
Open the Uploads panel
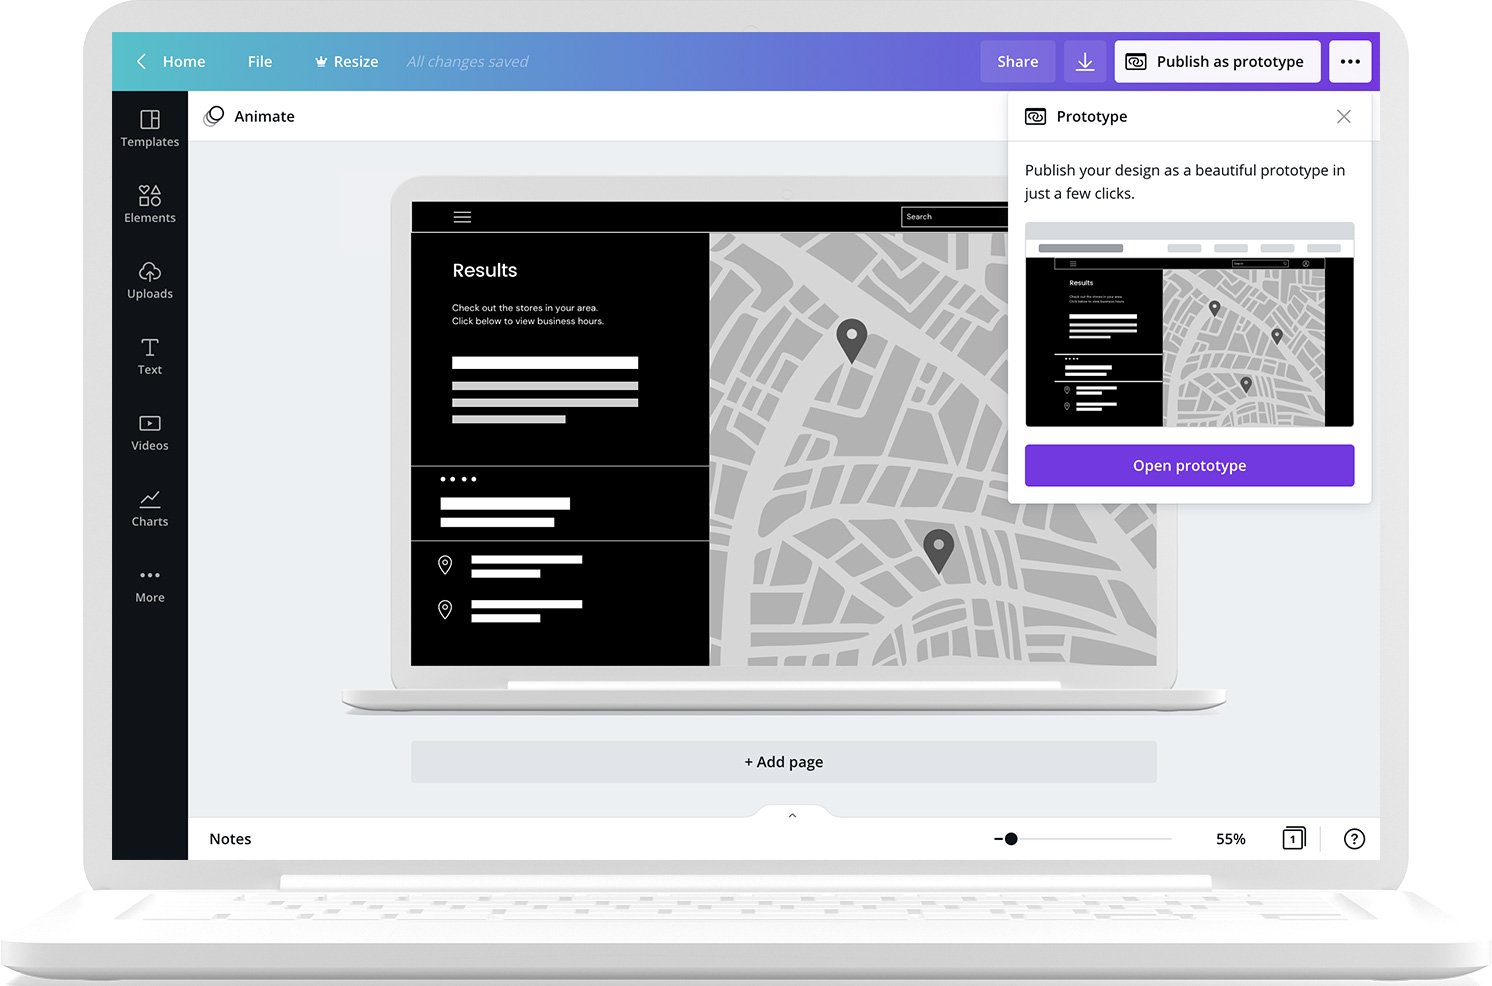(150, 280)
